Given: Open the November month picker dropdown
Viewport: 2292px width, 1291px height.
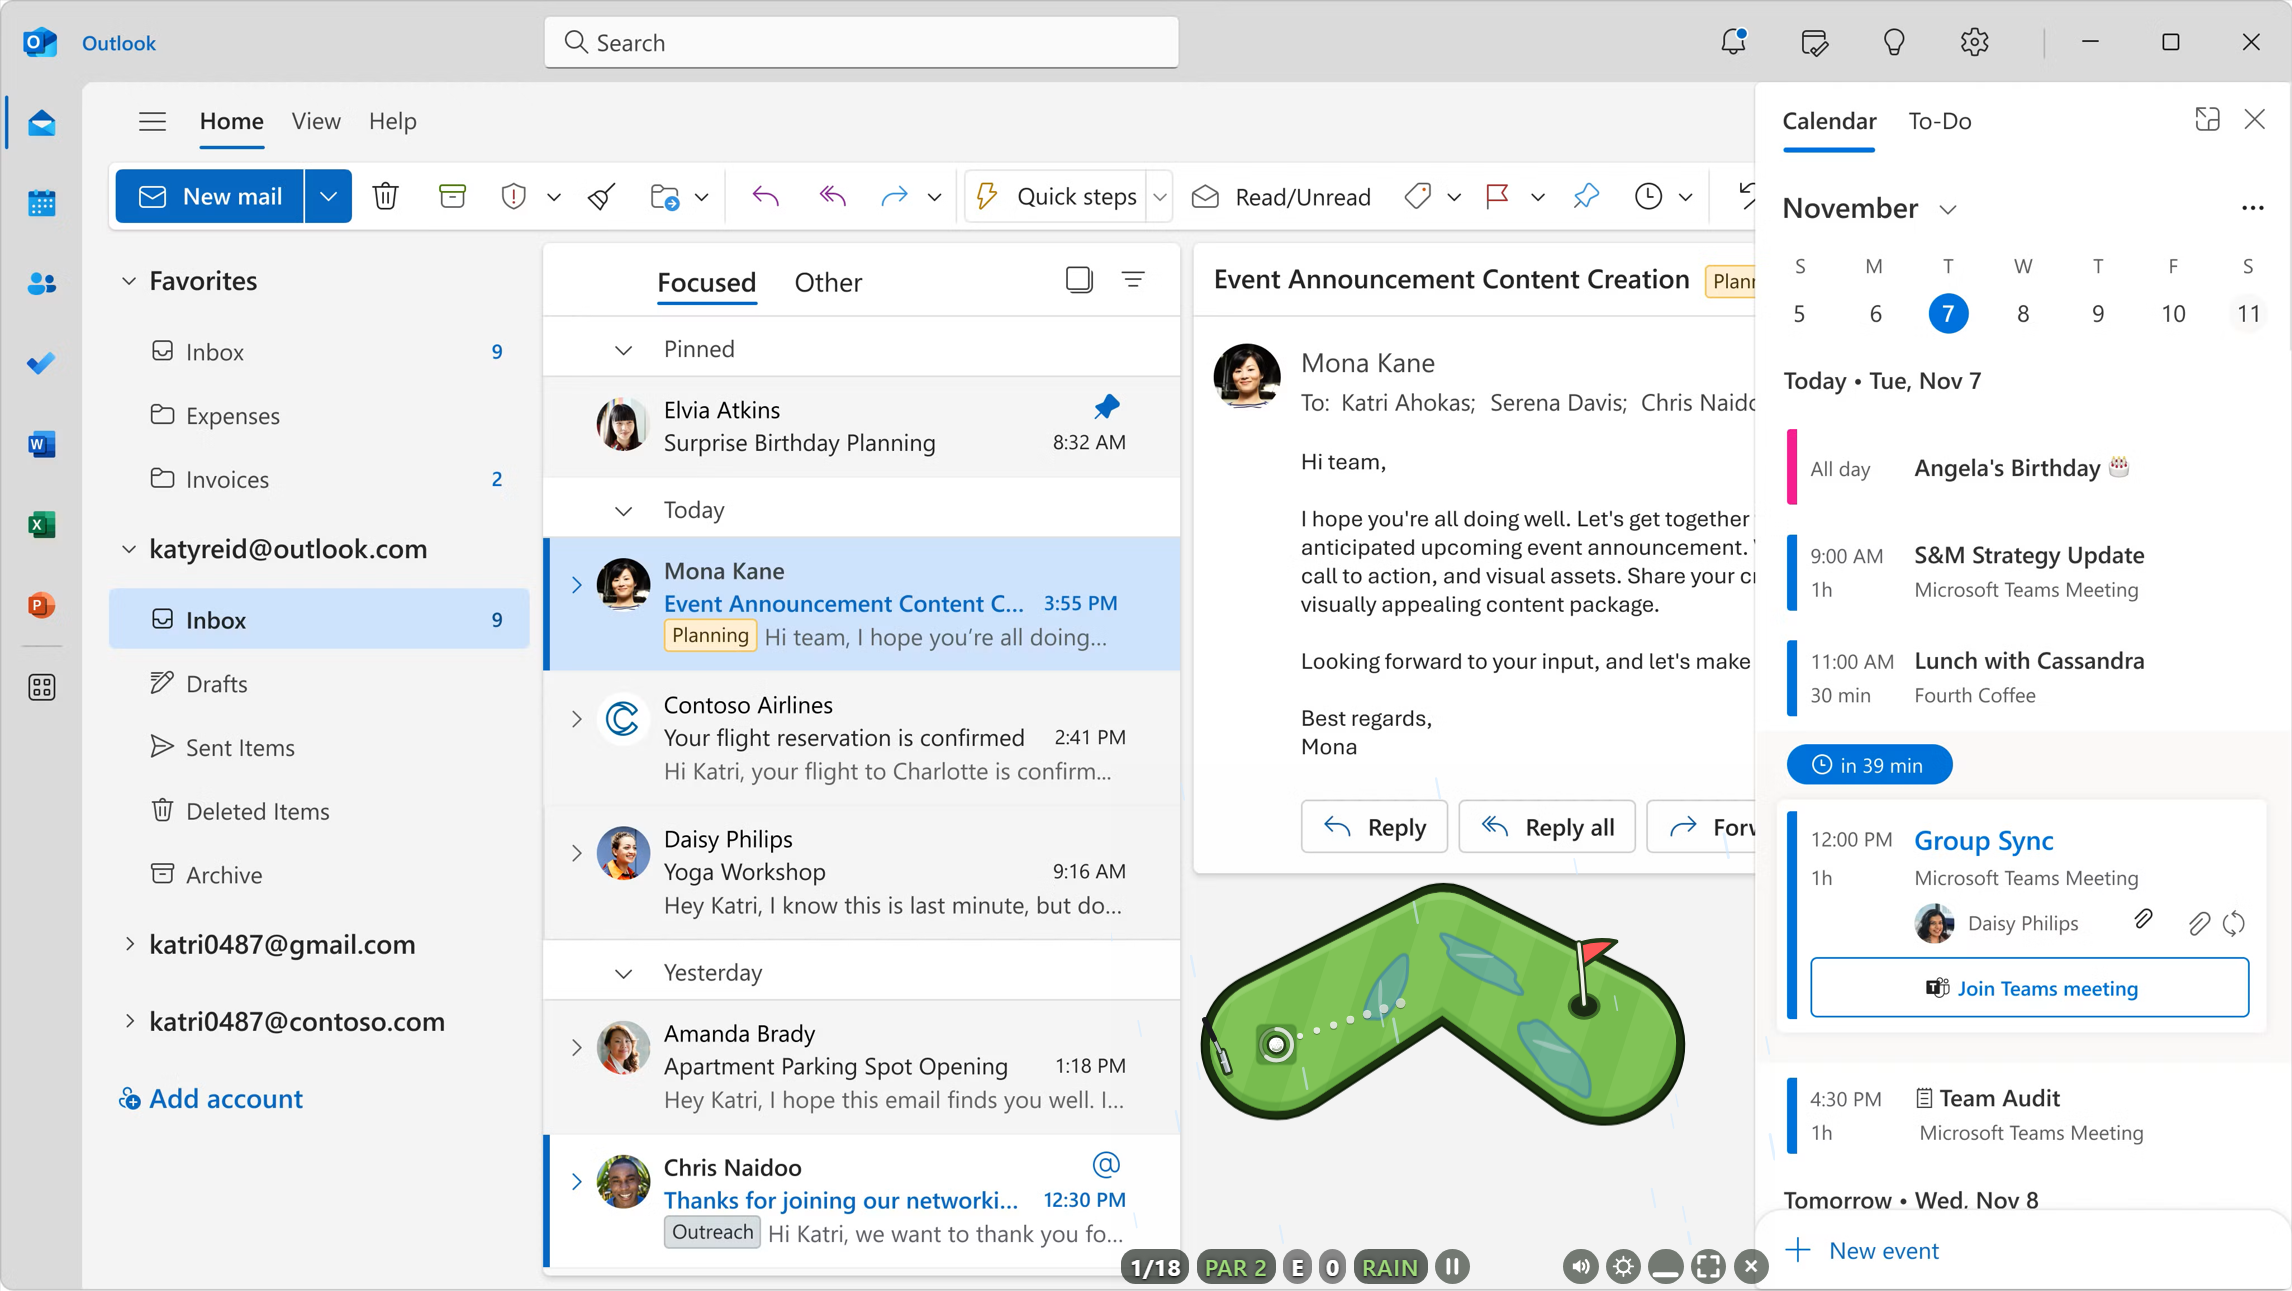Looking at the screenshot, I should pos(1947,209).
